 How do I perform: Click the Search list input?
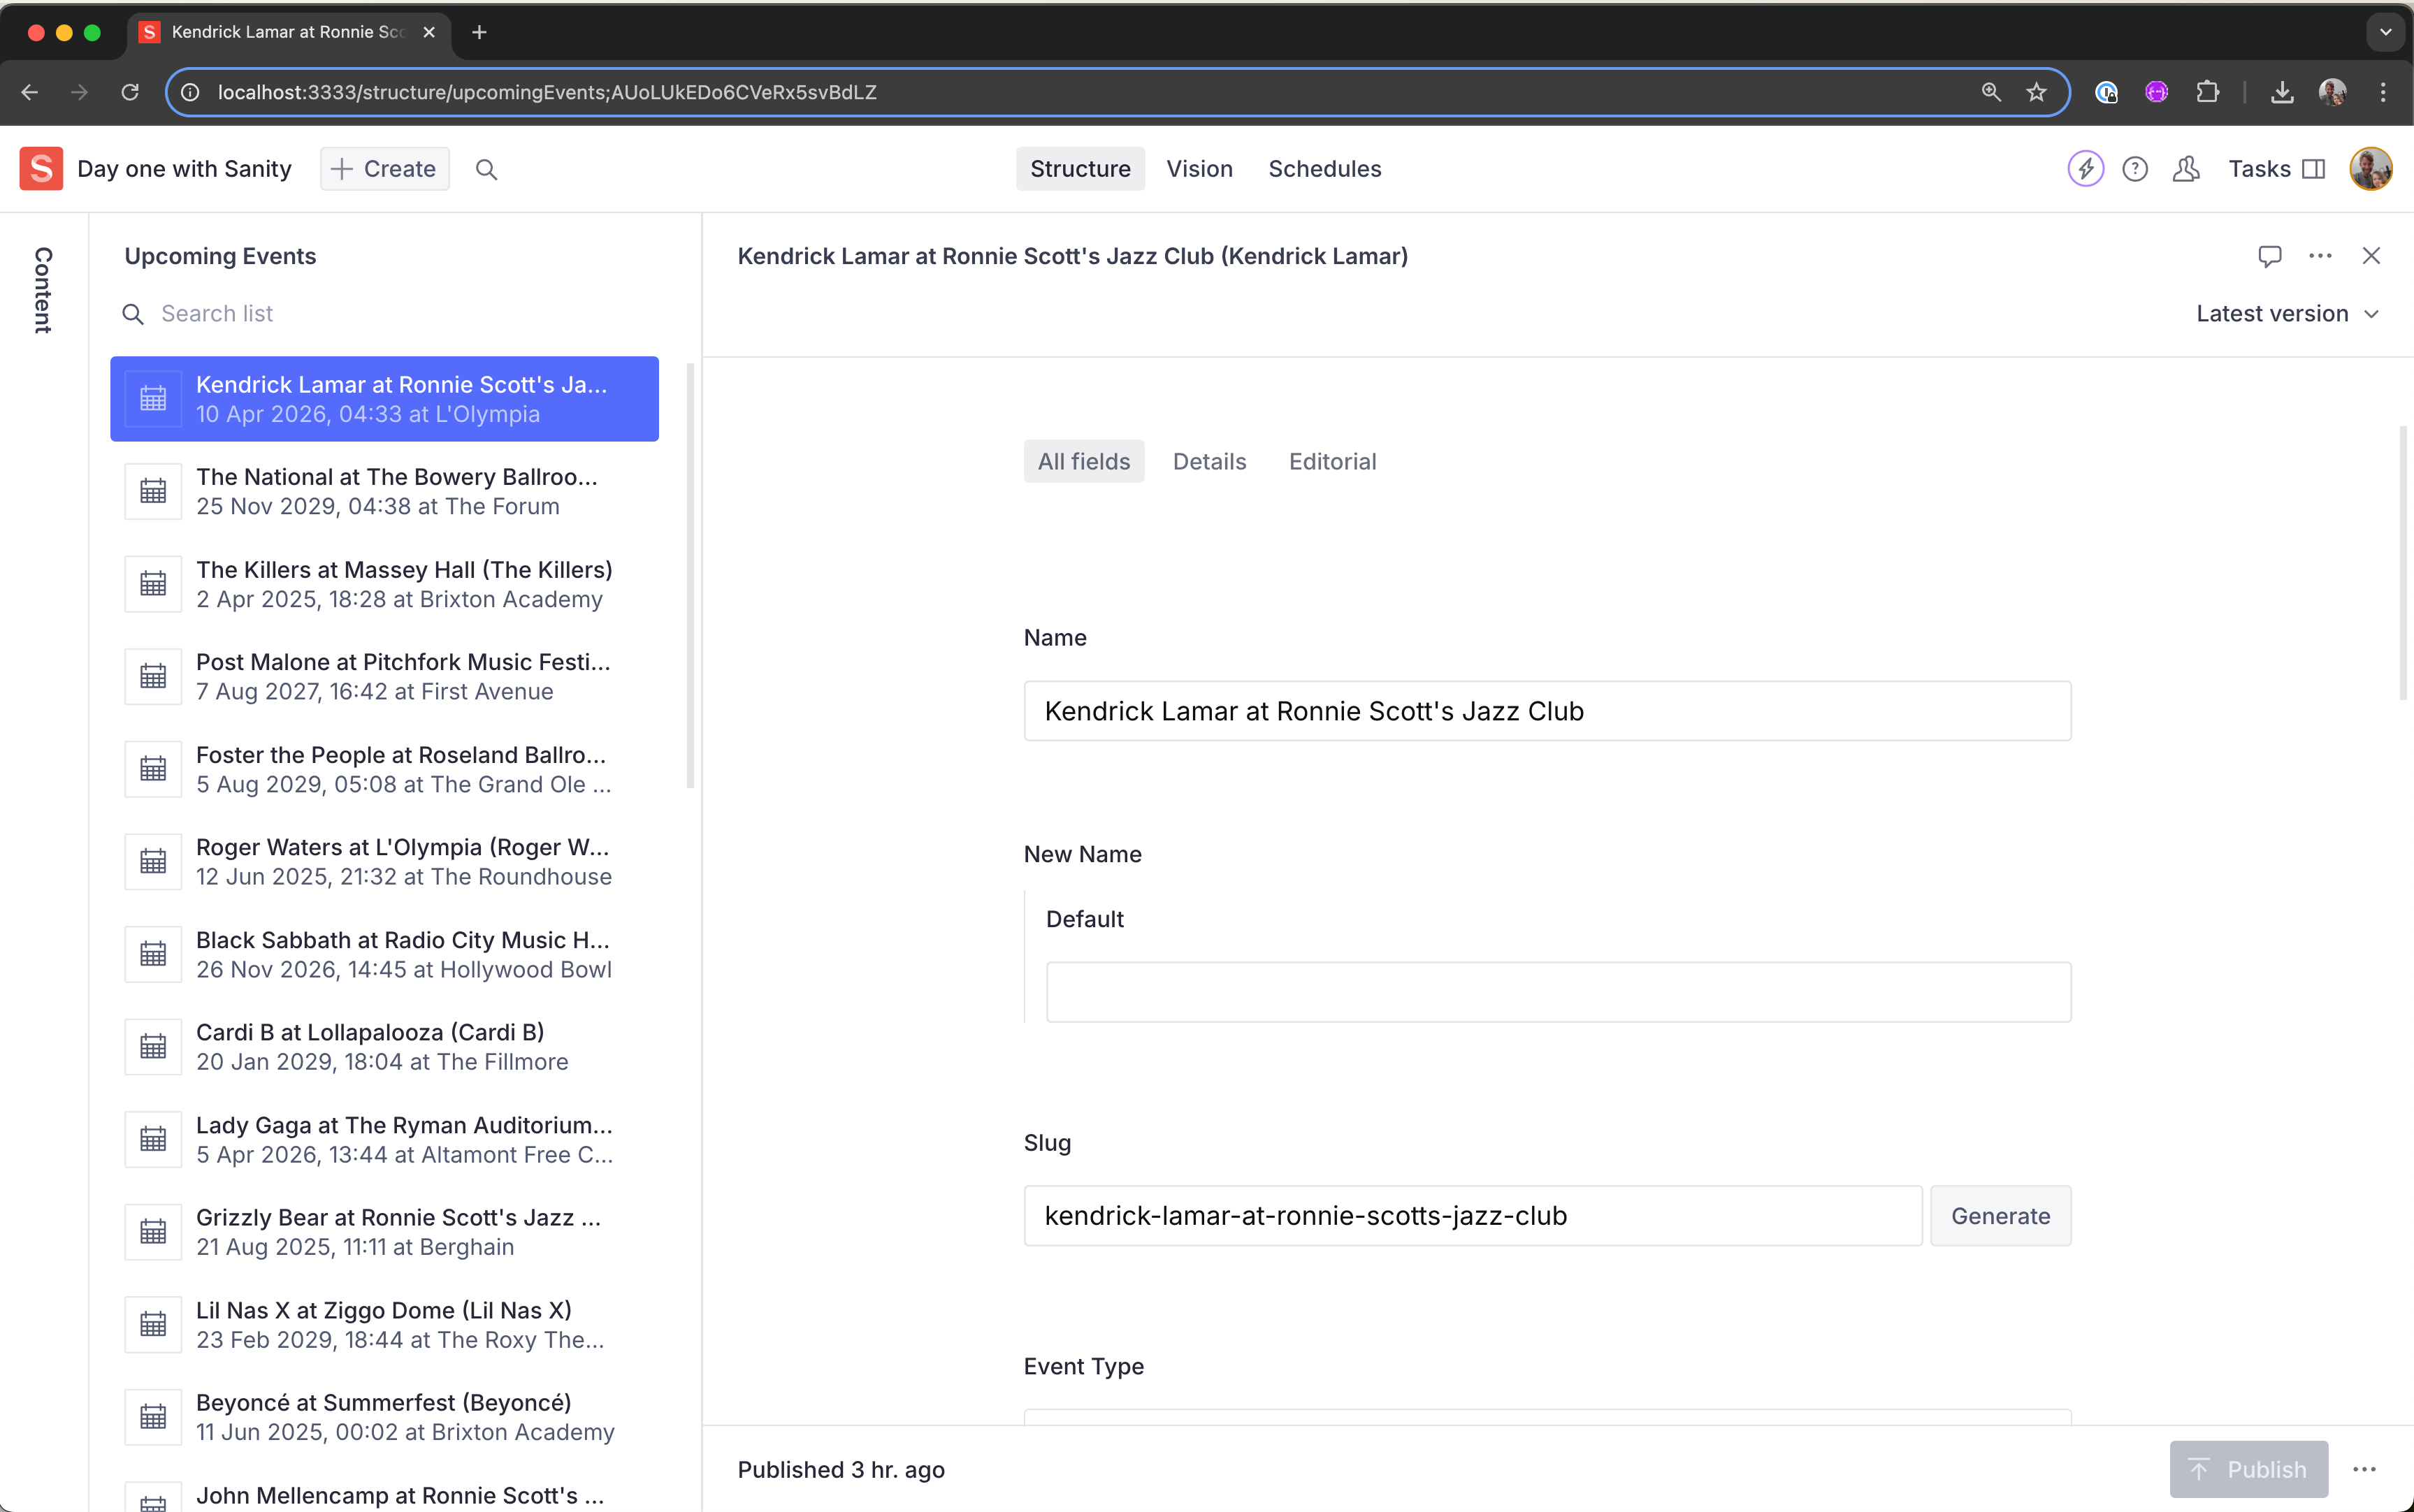click(390, 314)
